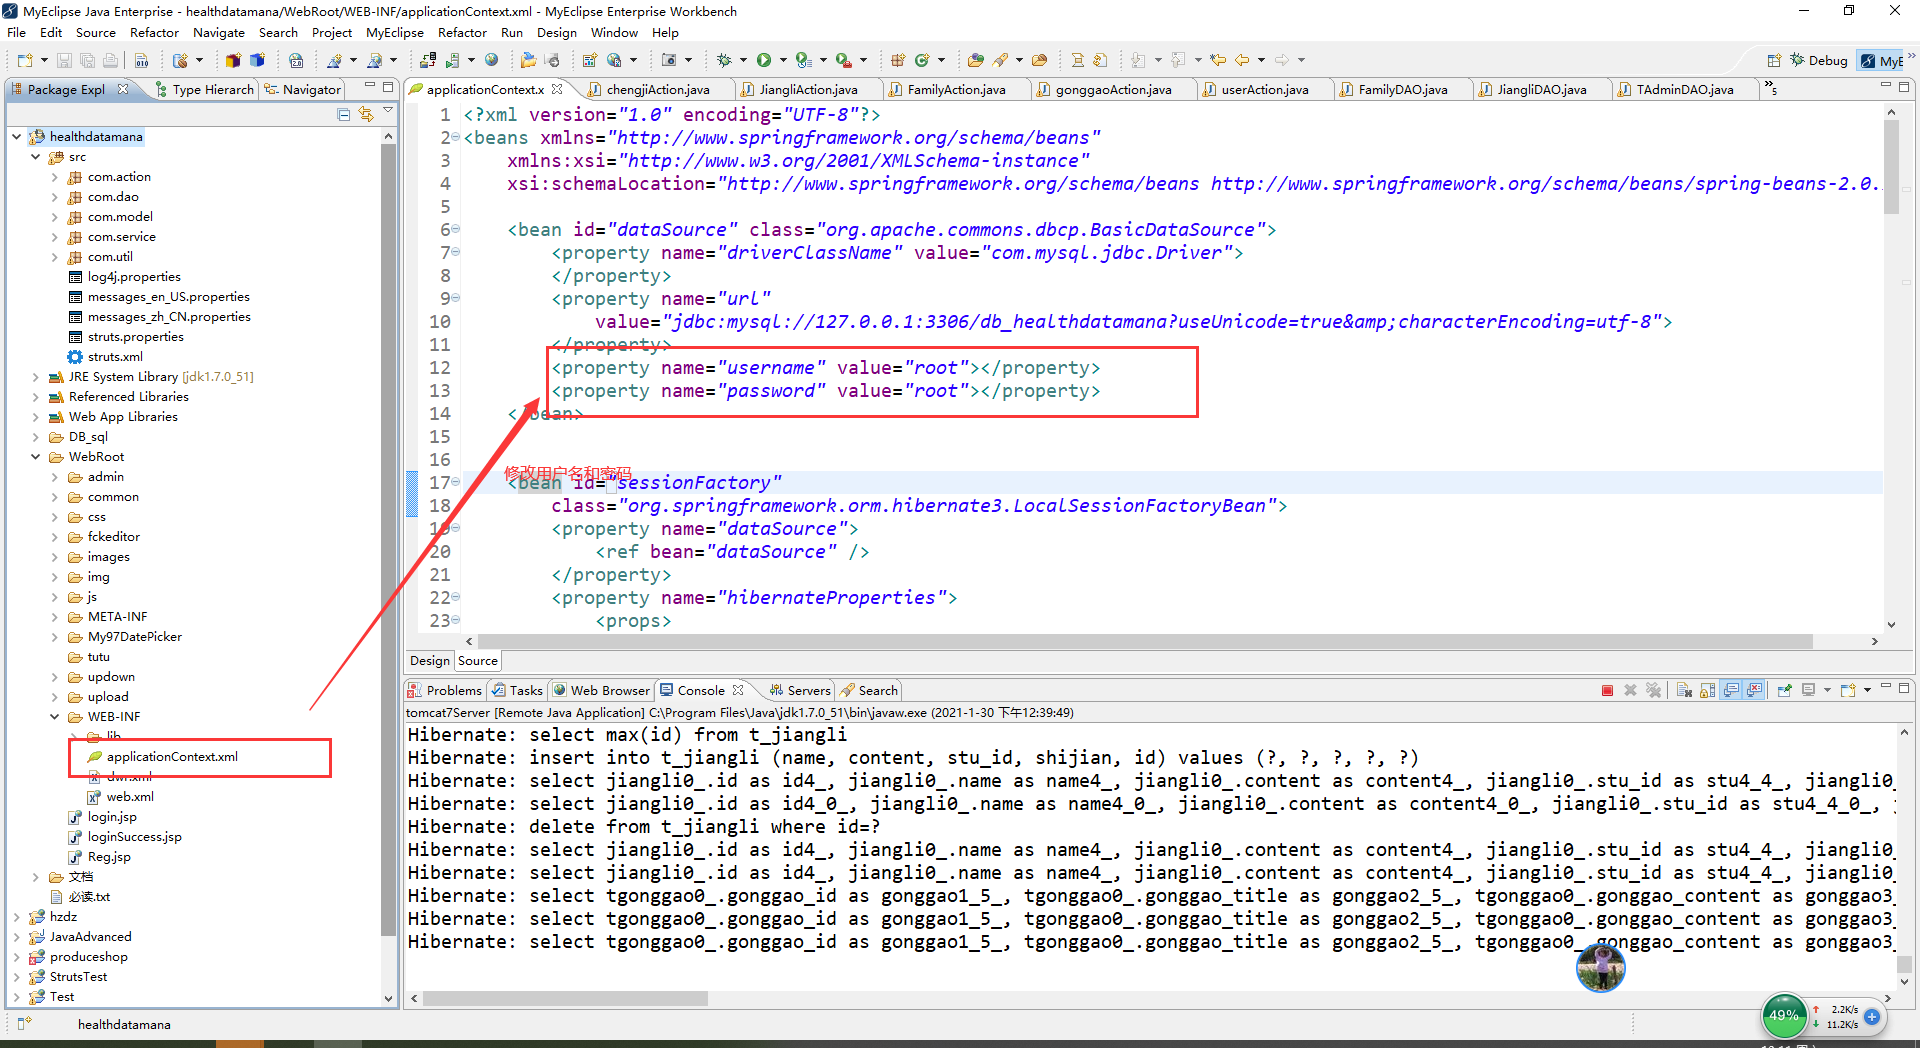This screenshot has width=1920, height=1048.
Task: Toggle show console when standard output changes
Action: pos(1732,690)
